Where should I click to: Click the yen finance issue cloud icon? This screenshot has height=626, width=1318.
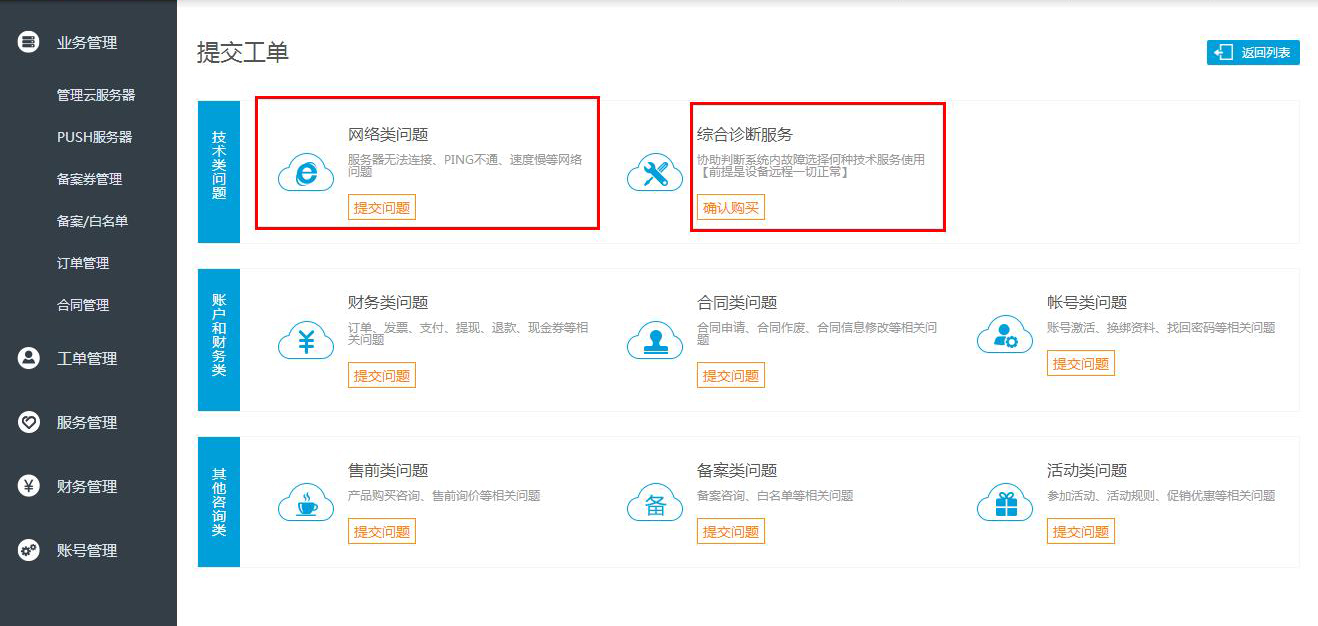[306, 342]
